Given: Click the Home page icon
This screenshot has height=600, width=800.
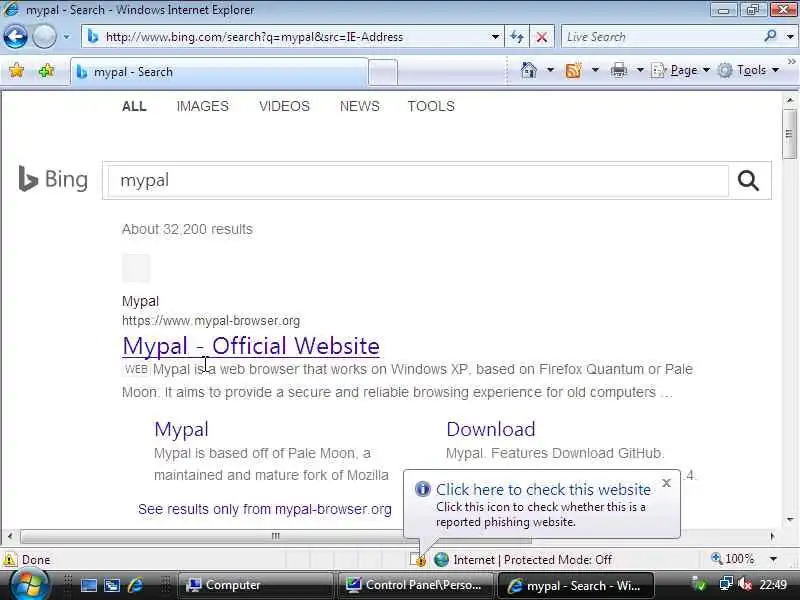Looking at the screenshot, I should [x=529, y=70].
